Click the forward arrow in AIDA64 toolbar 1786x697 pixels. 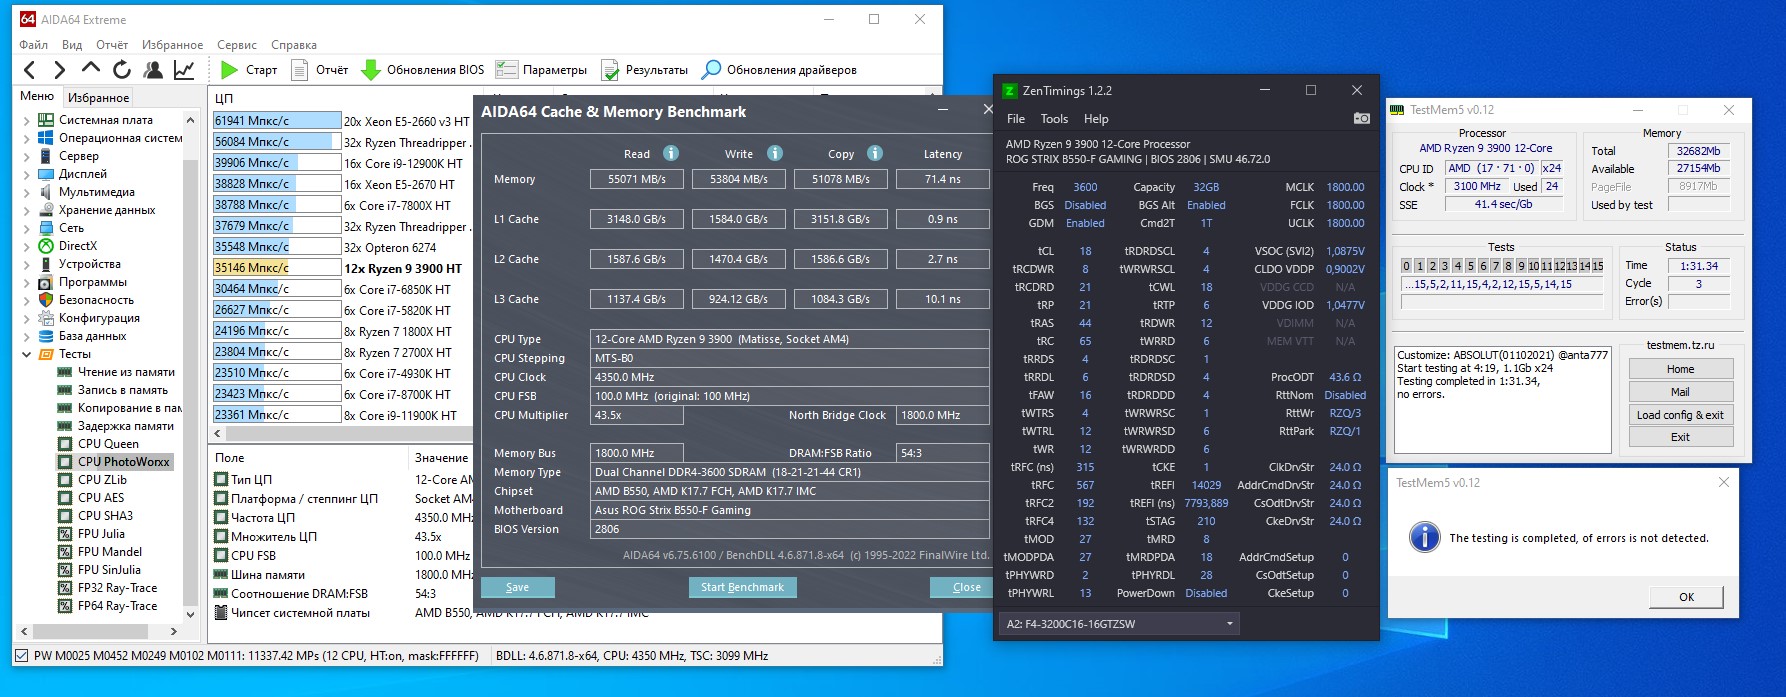point(60,69)
